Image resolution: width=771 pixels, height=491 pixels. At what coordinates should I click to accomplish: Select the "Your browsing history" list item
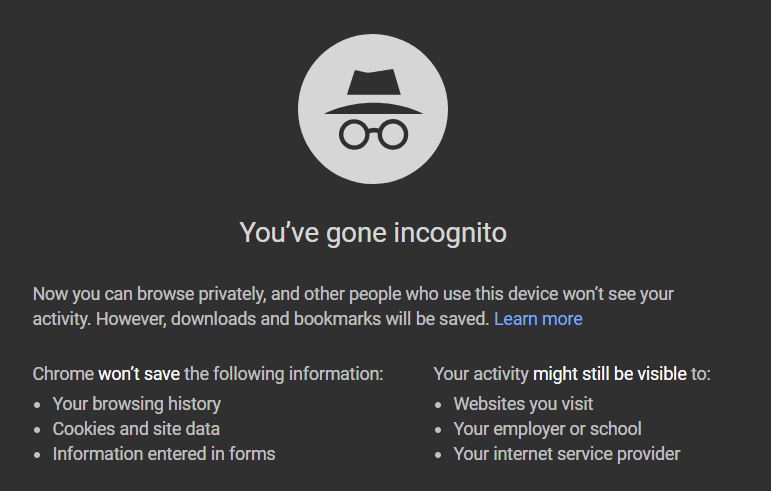tap(137, 404)
